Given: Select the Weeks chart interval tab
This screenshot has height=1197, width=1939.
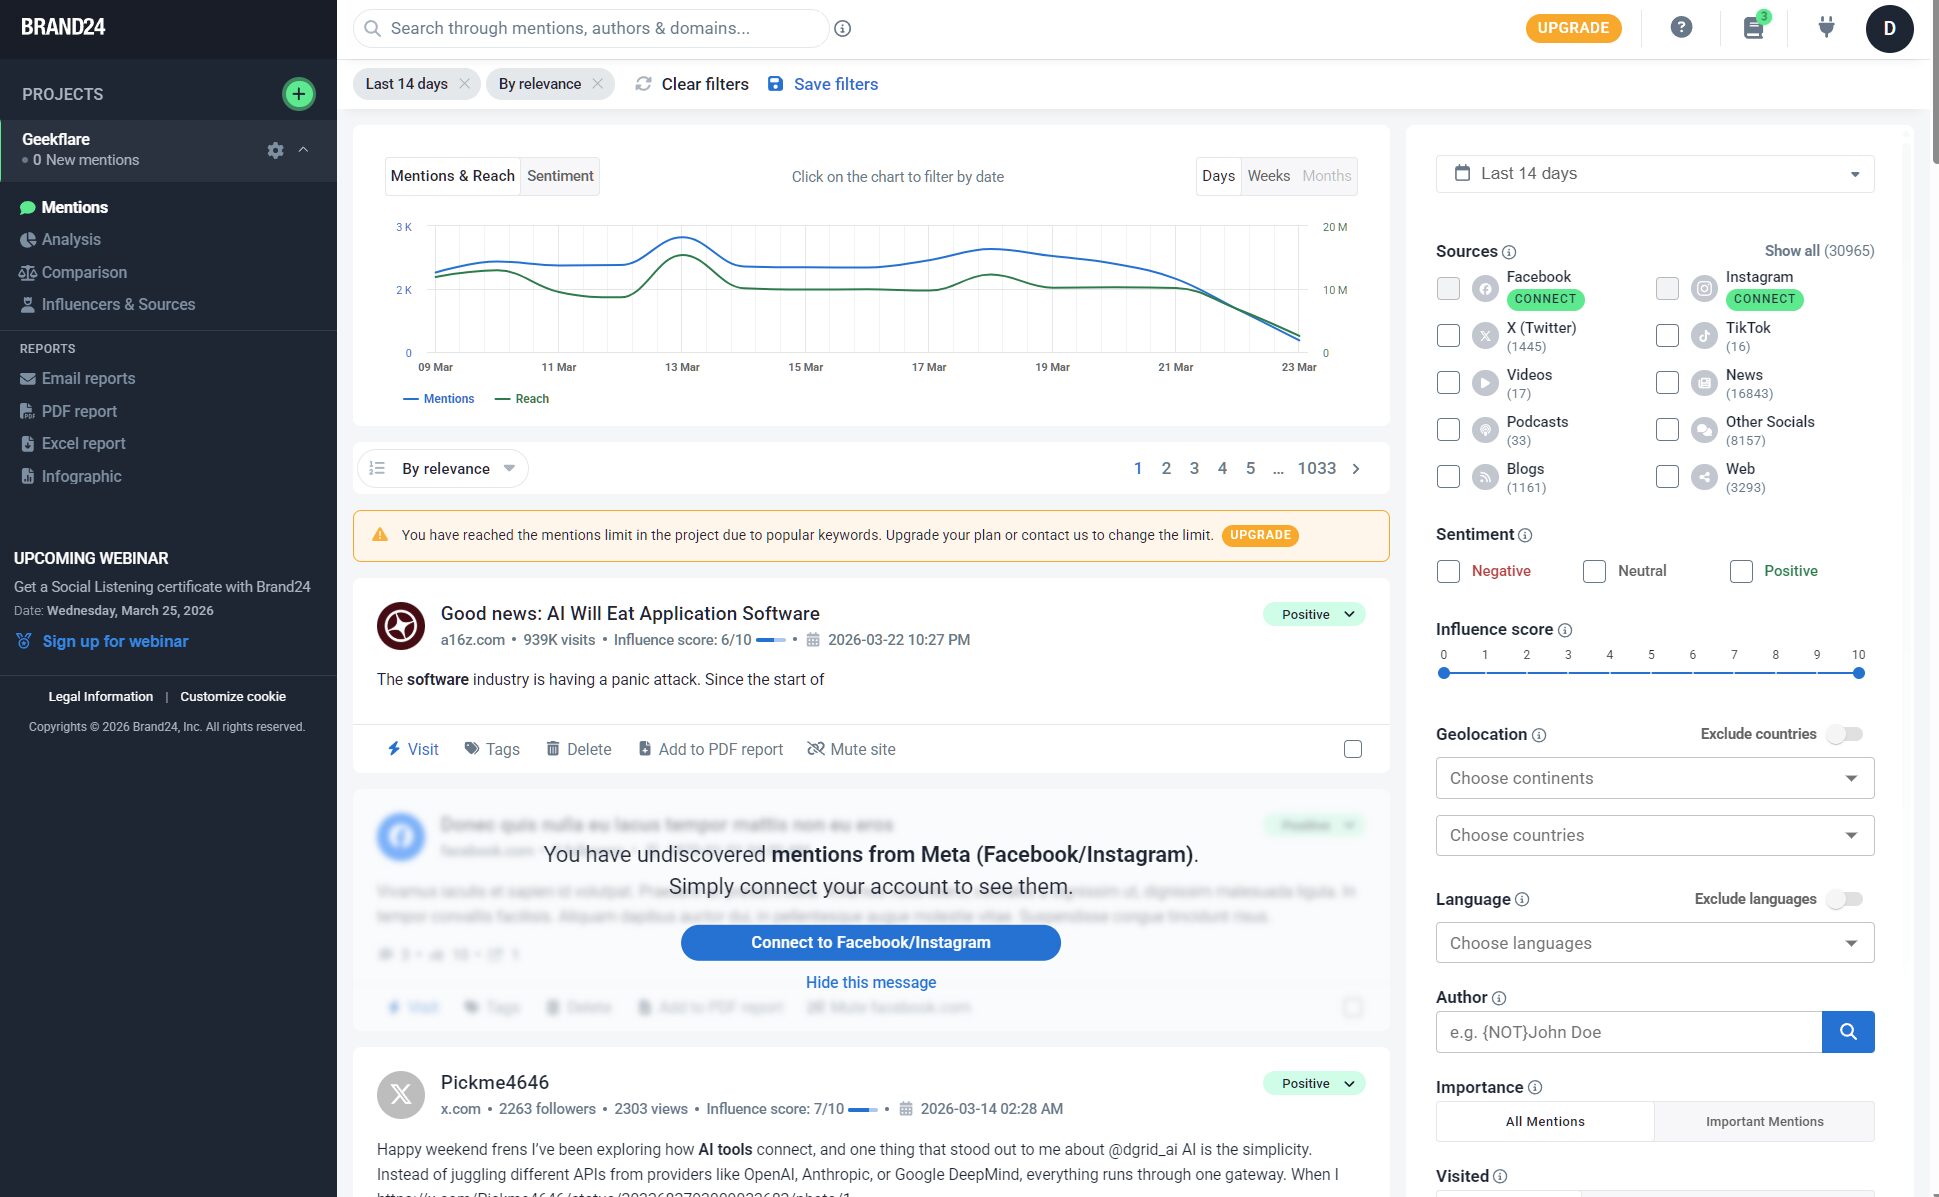Looking at the screenshot, I should 1268,176.
